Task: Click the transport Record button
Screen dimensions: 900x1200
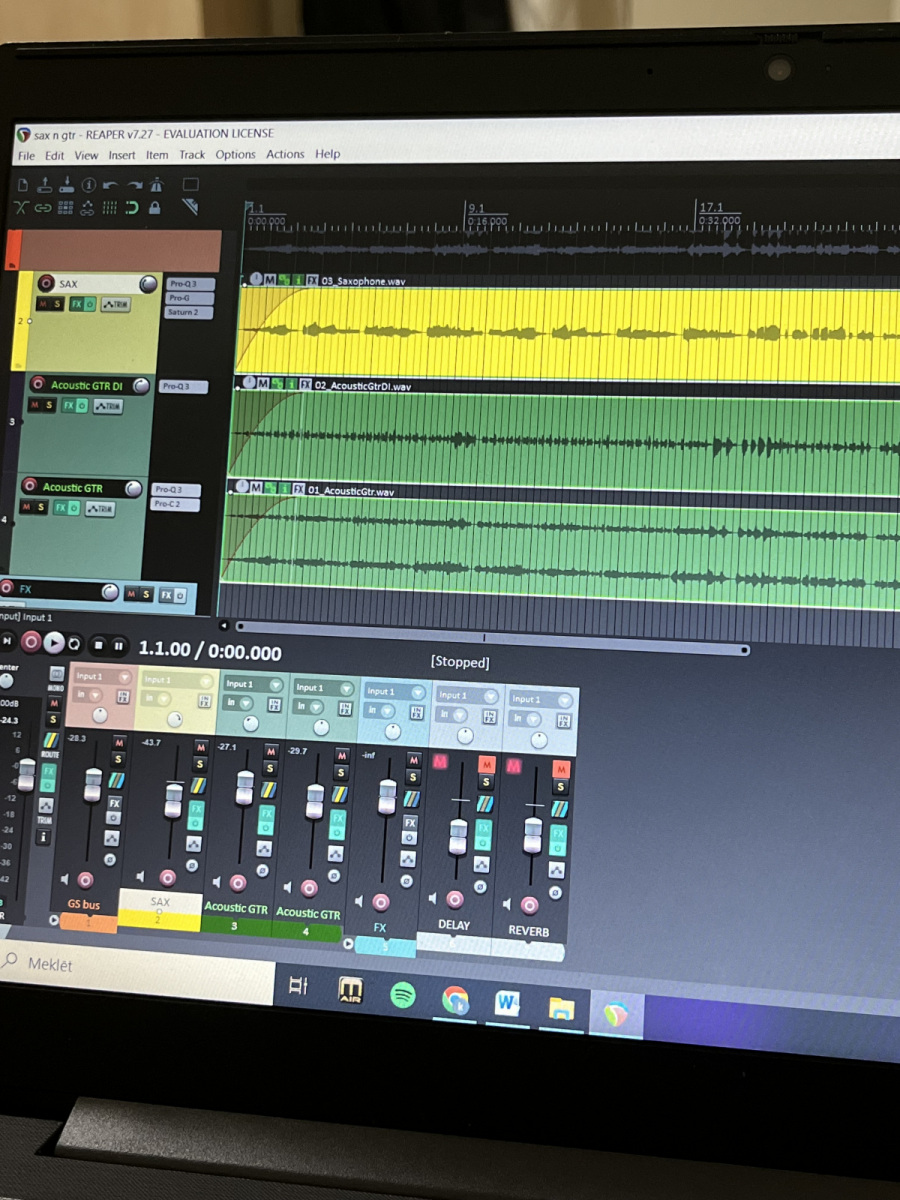Action: (x=31, y=642)
